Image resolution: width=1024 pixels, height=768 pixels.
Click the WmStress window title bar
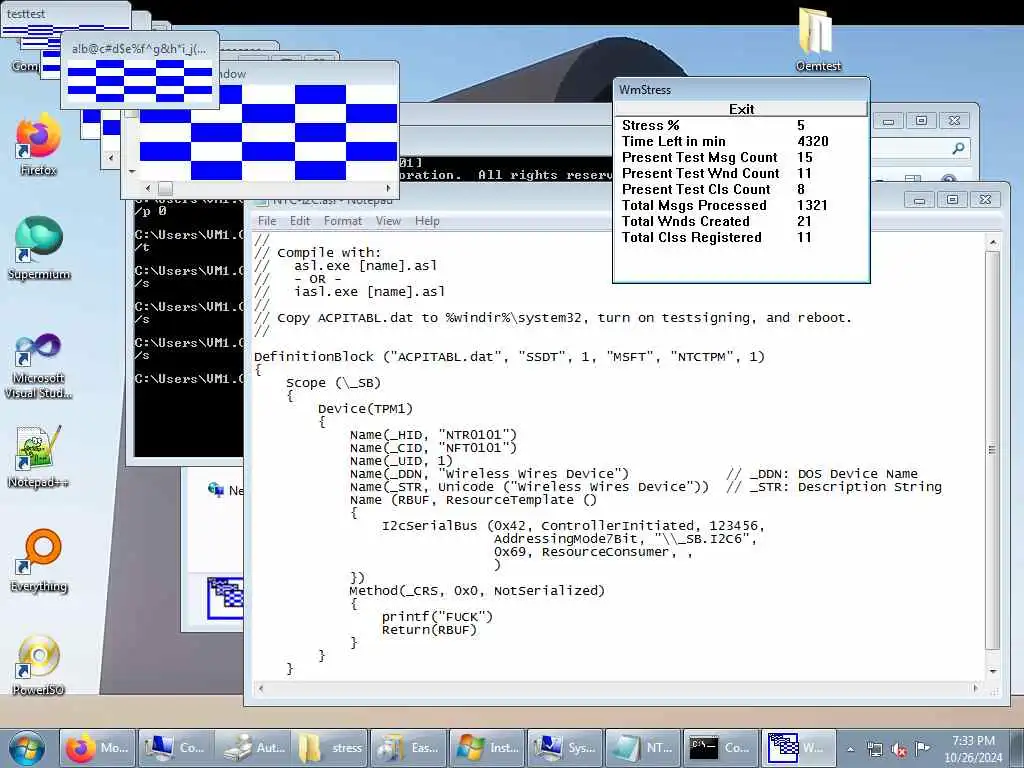pos(741,89)
